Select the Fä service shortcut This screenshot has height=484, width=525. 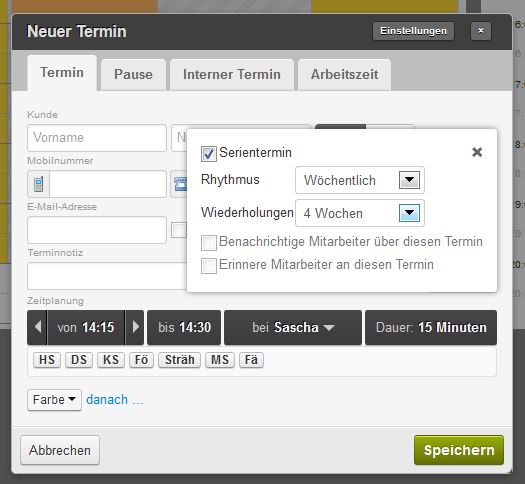[x=251, y=360]
